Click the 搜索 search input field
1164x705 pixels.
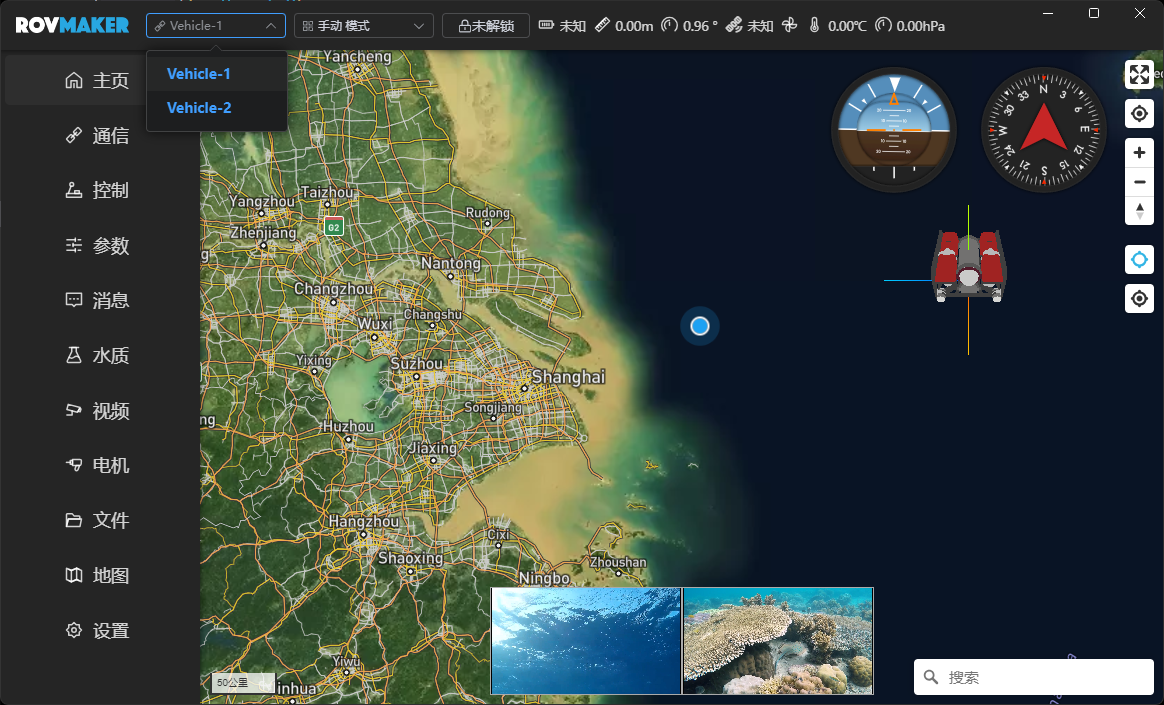point(1040,677)
